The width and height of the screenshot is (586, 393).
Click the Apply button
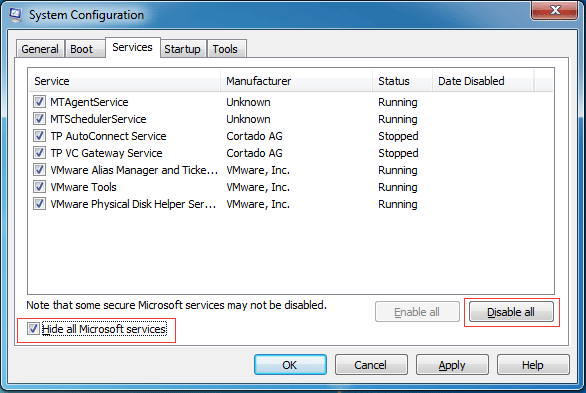click(x=452, y=365)
